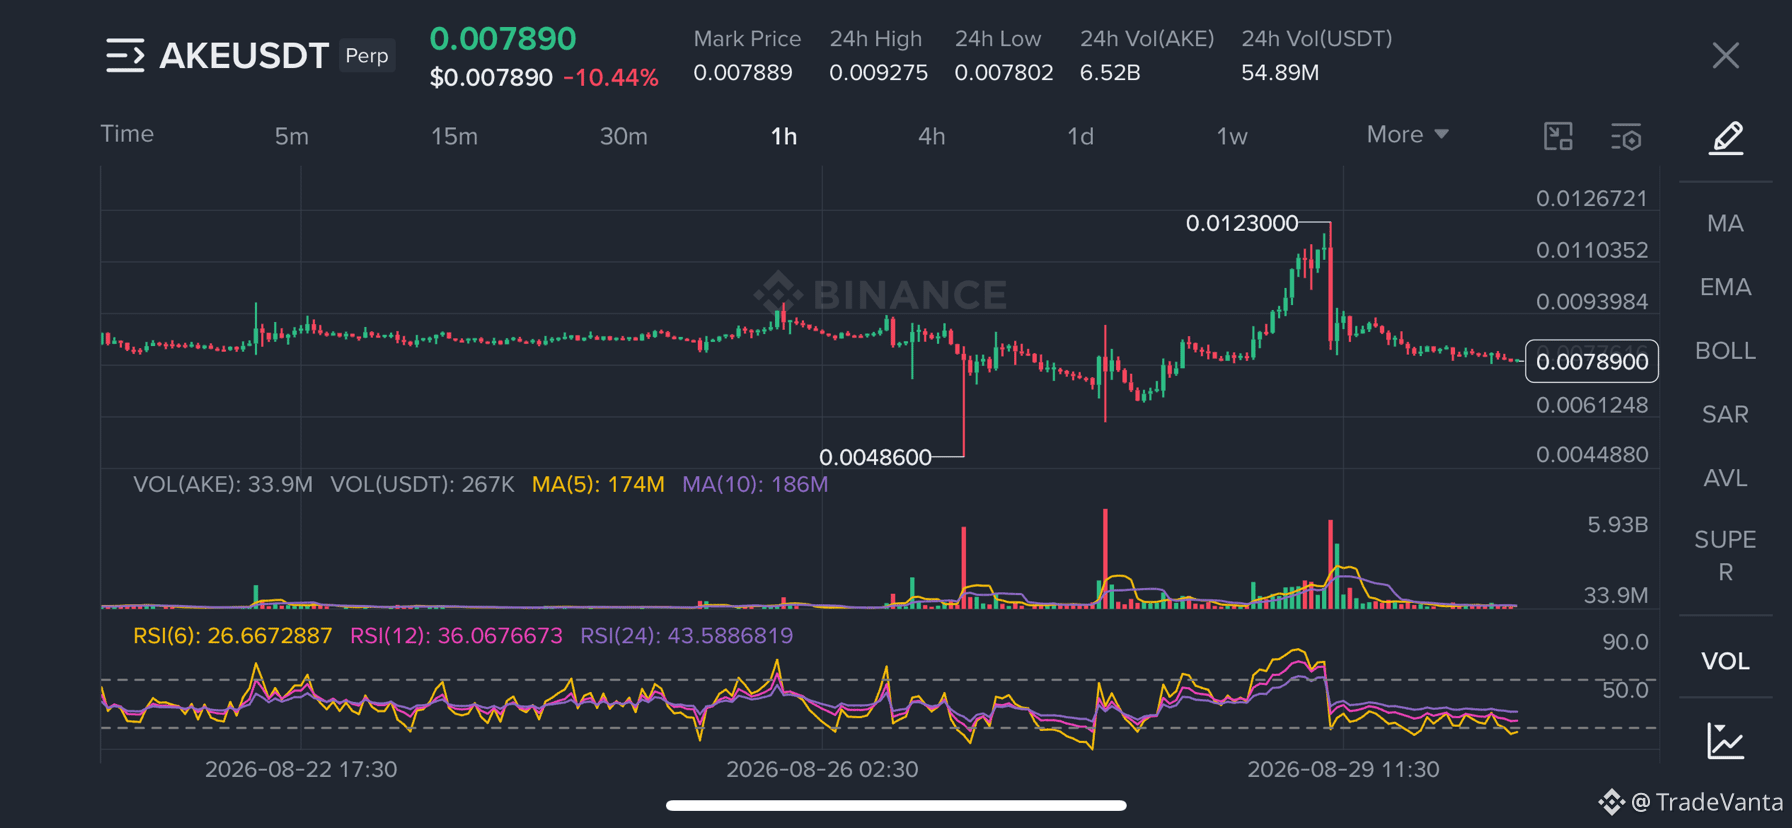Switch to the 30m timeframe

pyautogui.click(x=624, y=136)
